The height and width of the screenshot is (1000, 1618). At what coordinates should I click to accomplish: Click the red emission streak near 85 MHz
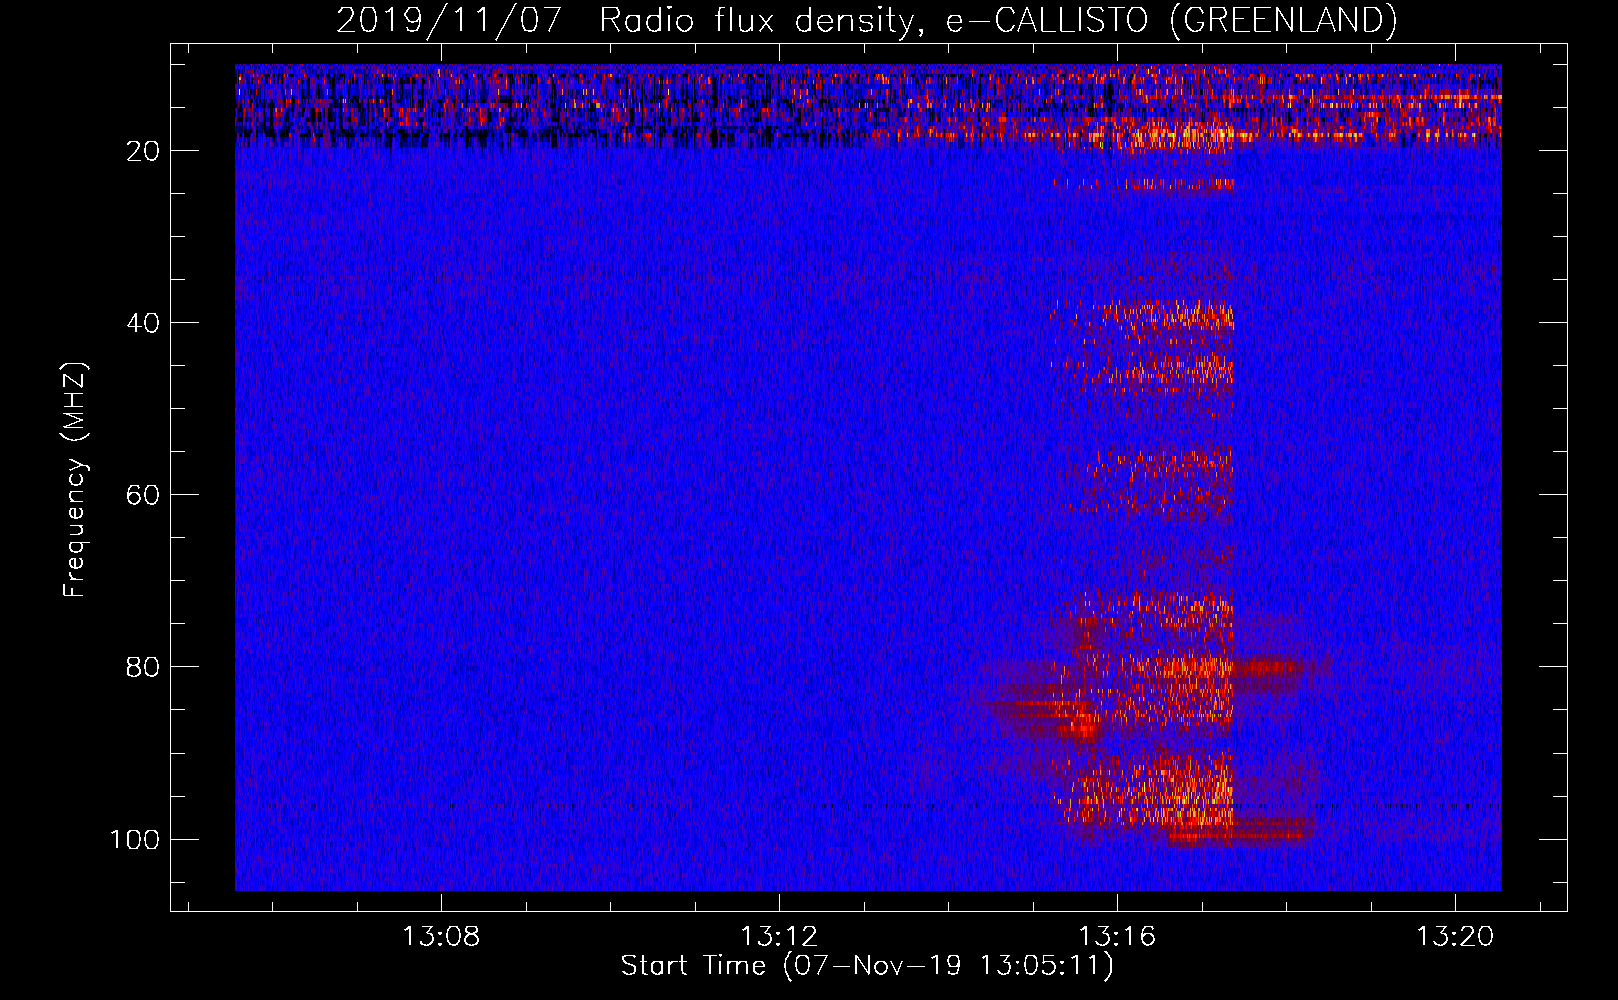1045,715
